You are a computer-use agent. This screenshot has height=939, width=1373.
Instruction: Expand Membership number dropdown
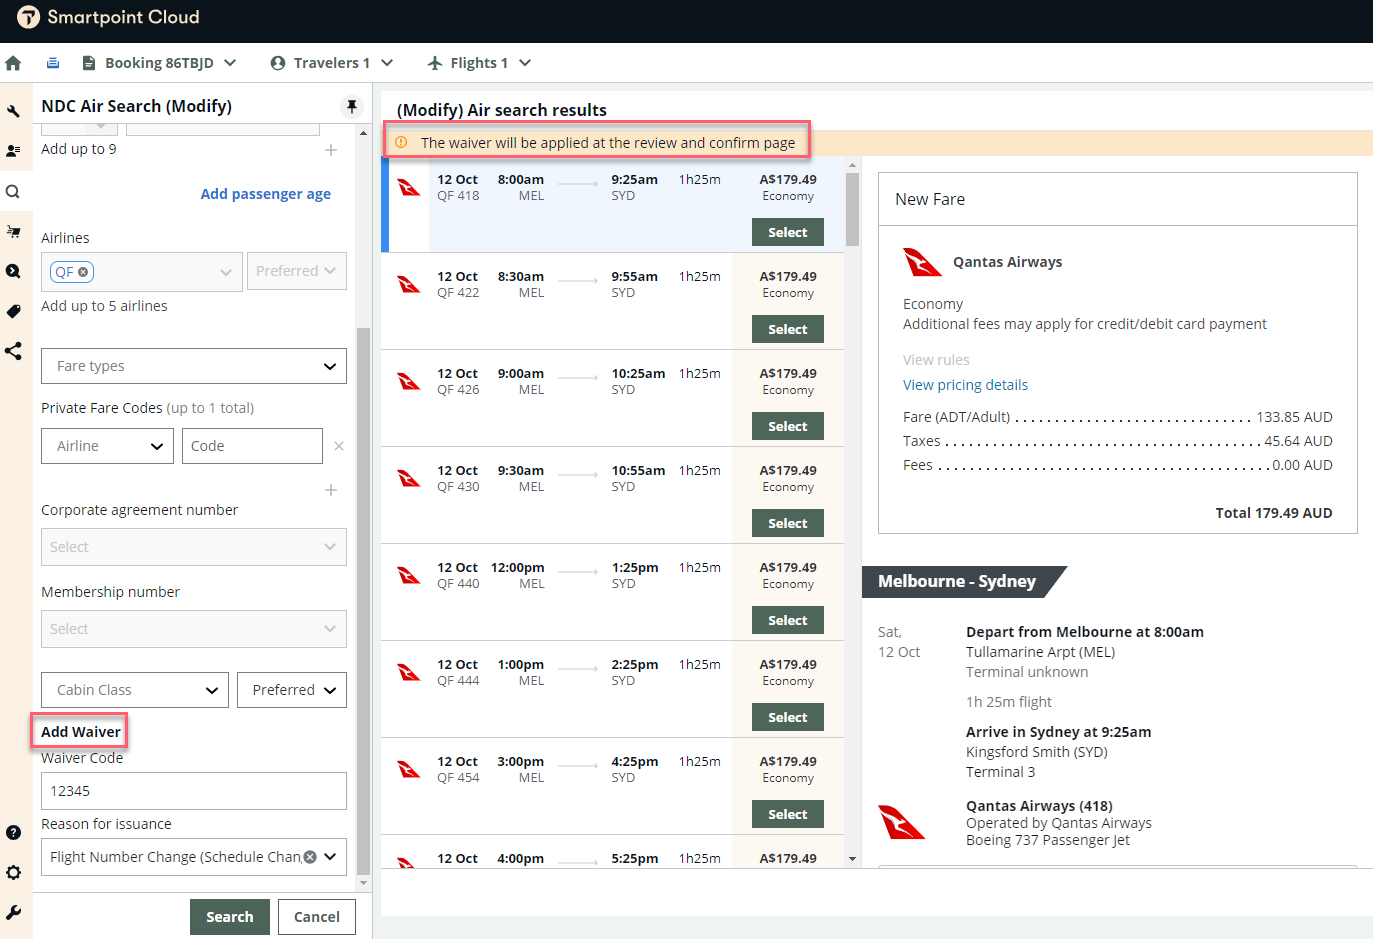point(194,629)
